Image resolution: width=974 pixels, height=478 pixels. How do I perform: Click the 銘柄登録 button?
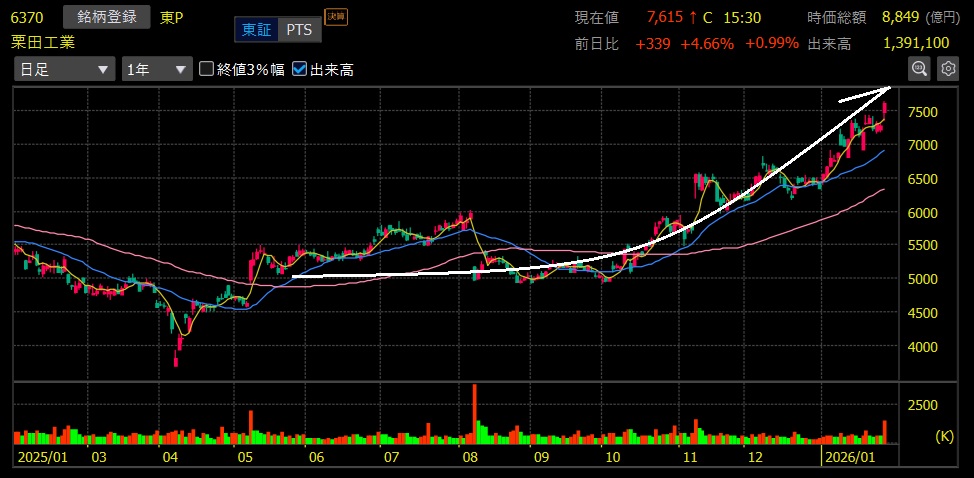coord(106,17)
